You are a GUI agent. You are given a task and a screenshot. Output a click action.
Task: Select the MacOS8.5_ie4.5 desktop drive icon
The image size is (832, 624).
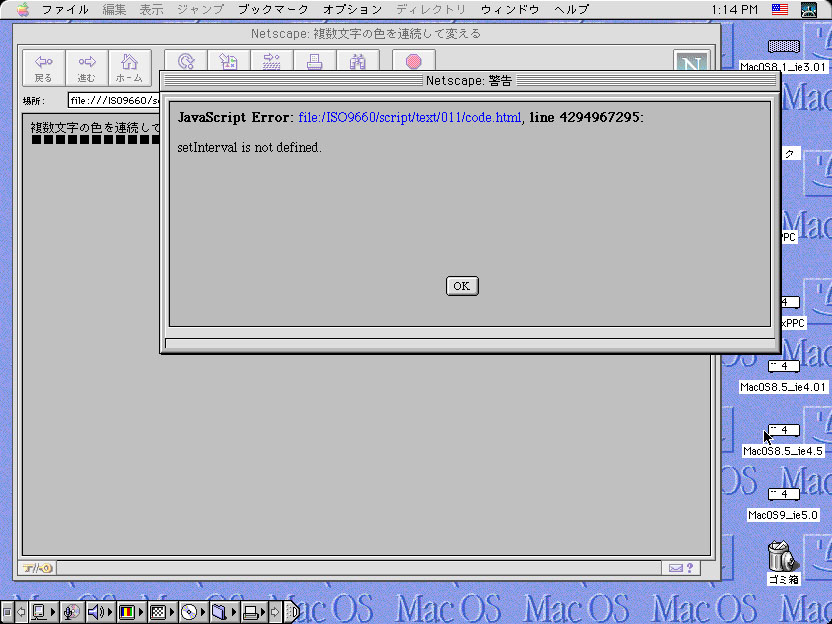point(783,430)
